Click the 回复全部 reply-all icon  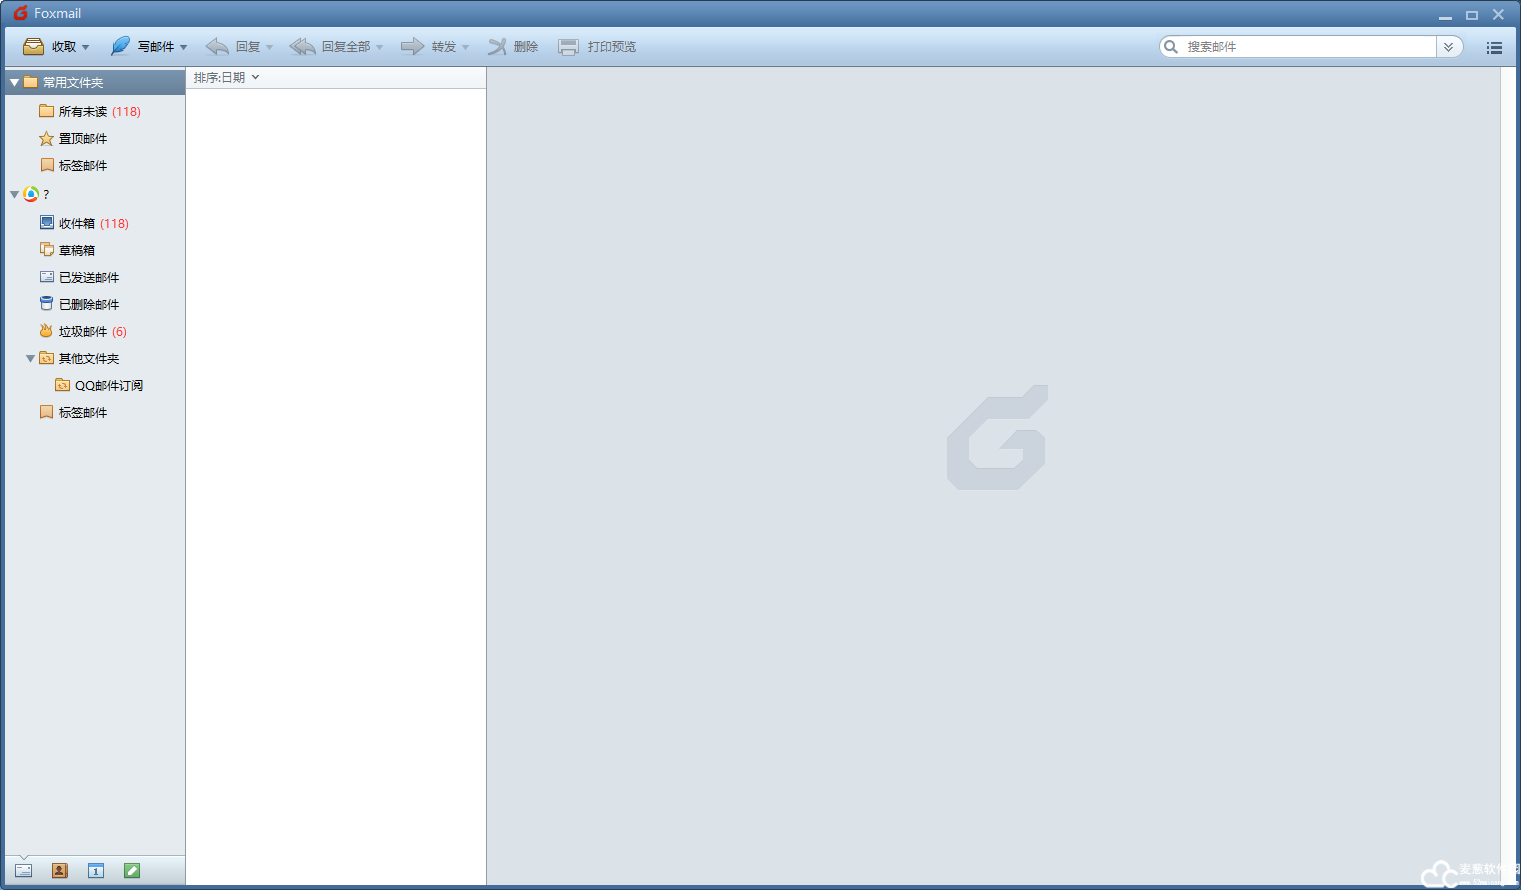pyautogui.click(x=302, y=46)
